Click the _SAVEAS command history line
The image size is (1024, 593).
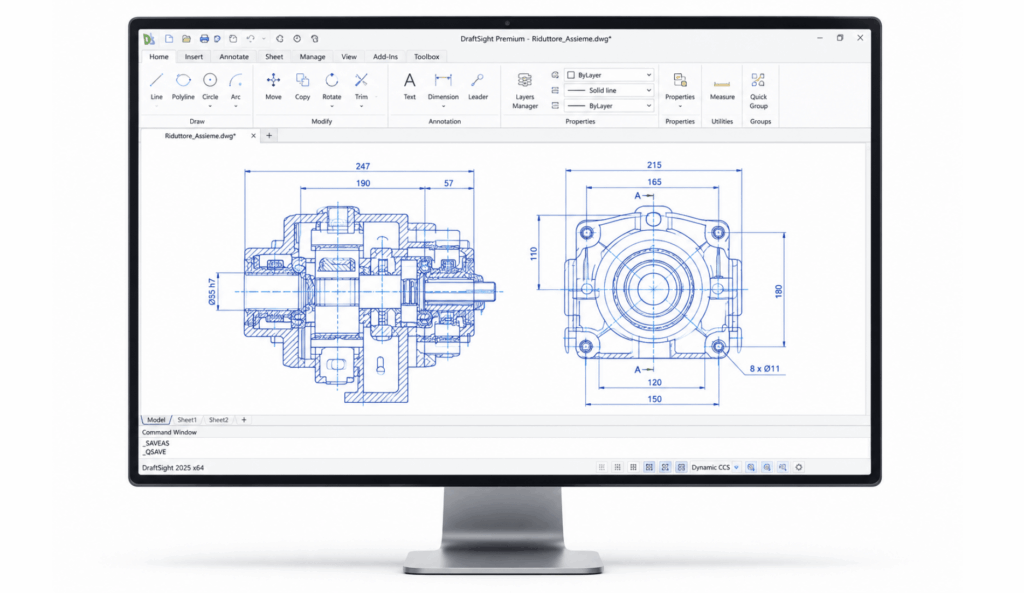pyautogui.click(x=157, y=443)
